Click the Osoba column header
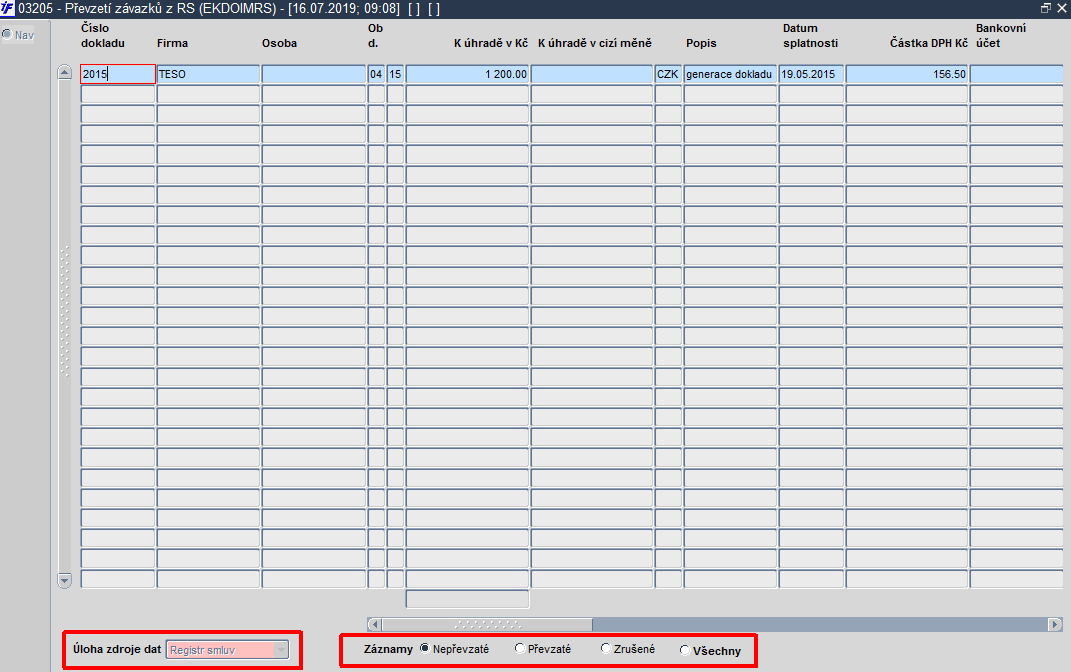1071x672 pixels. point(279,43)
